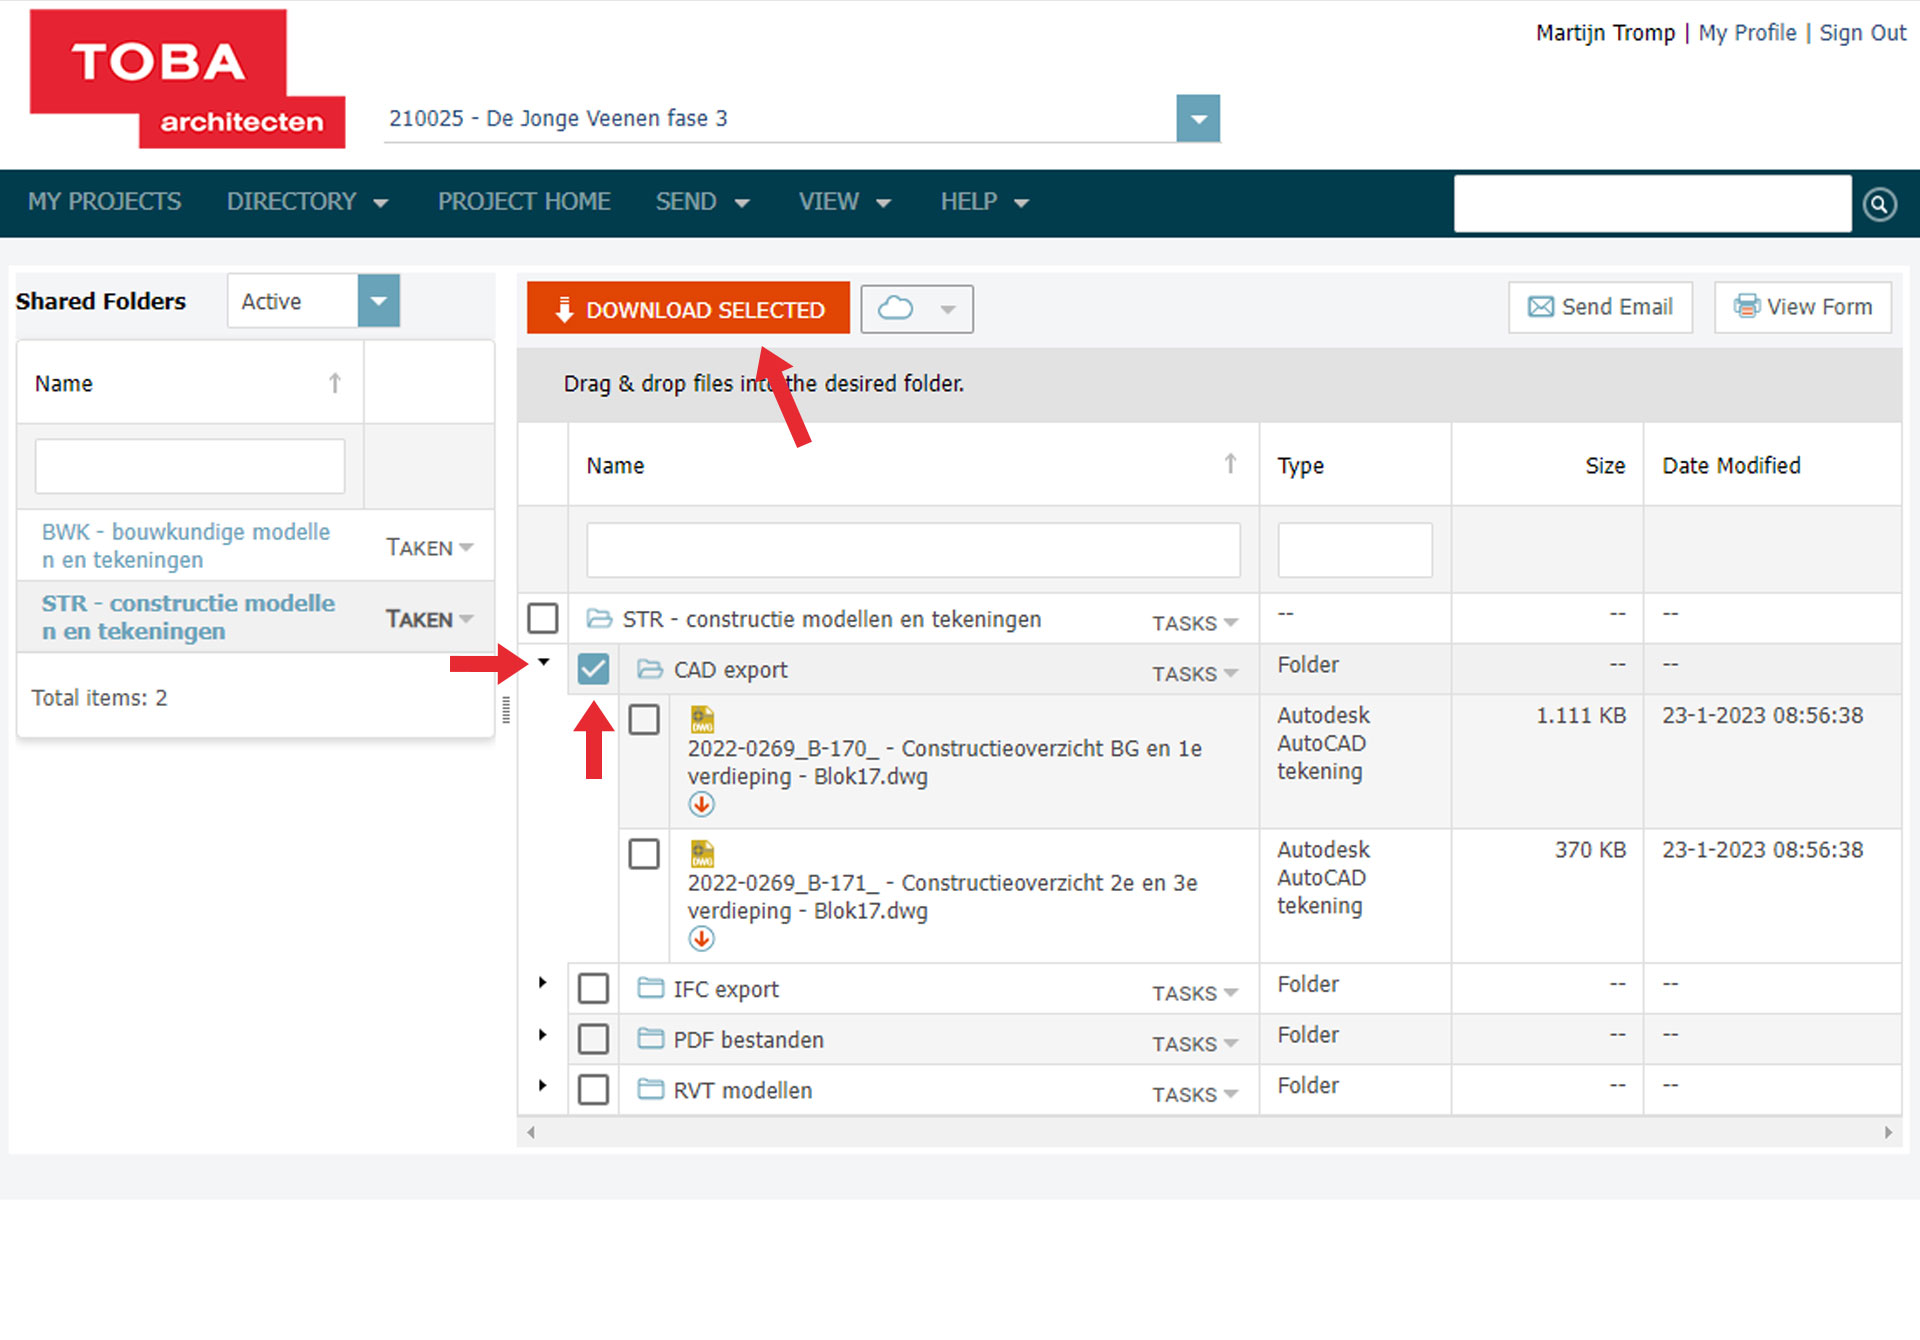Click the file Name filter input field
1920x1340 pixels.
pyautogui.click(x=912, y=550)
